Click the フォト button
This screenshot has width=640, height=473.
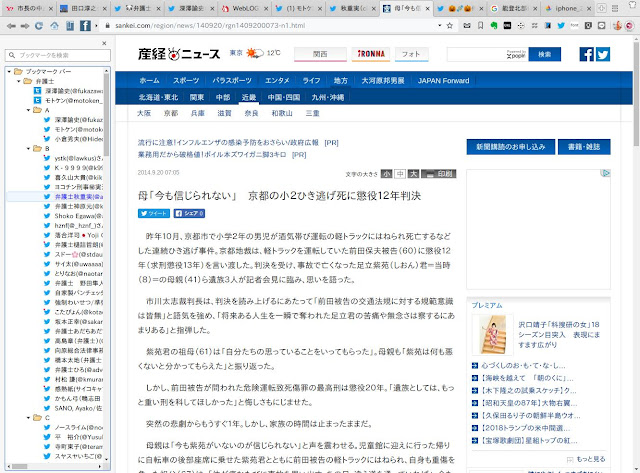tap(411, 54)
